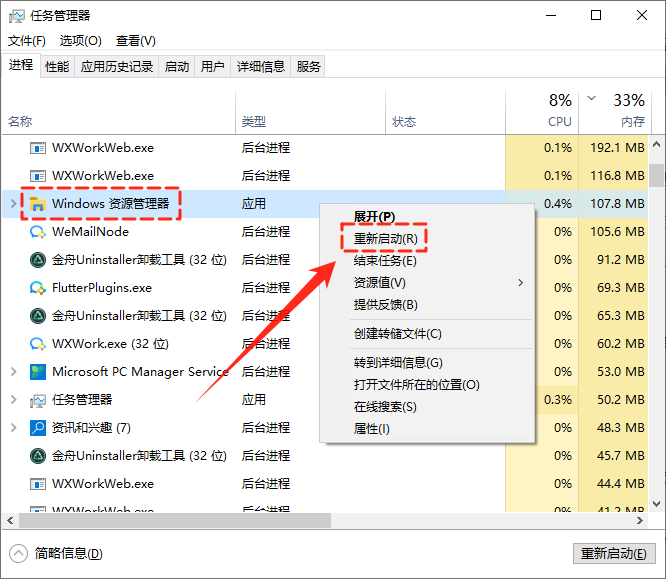Switch to the 启动 tab
The image size is (666, 579).
[x=177, y=67]
